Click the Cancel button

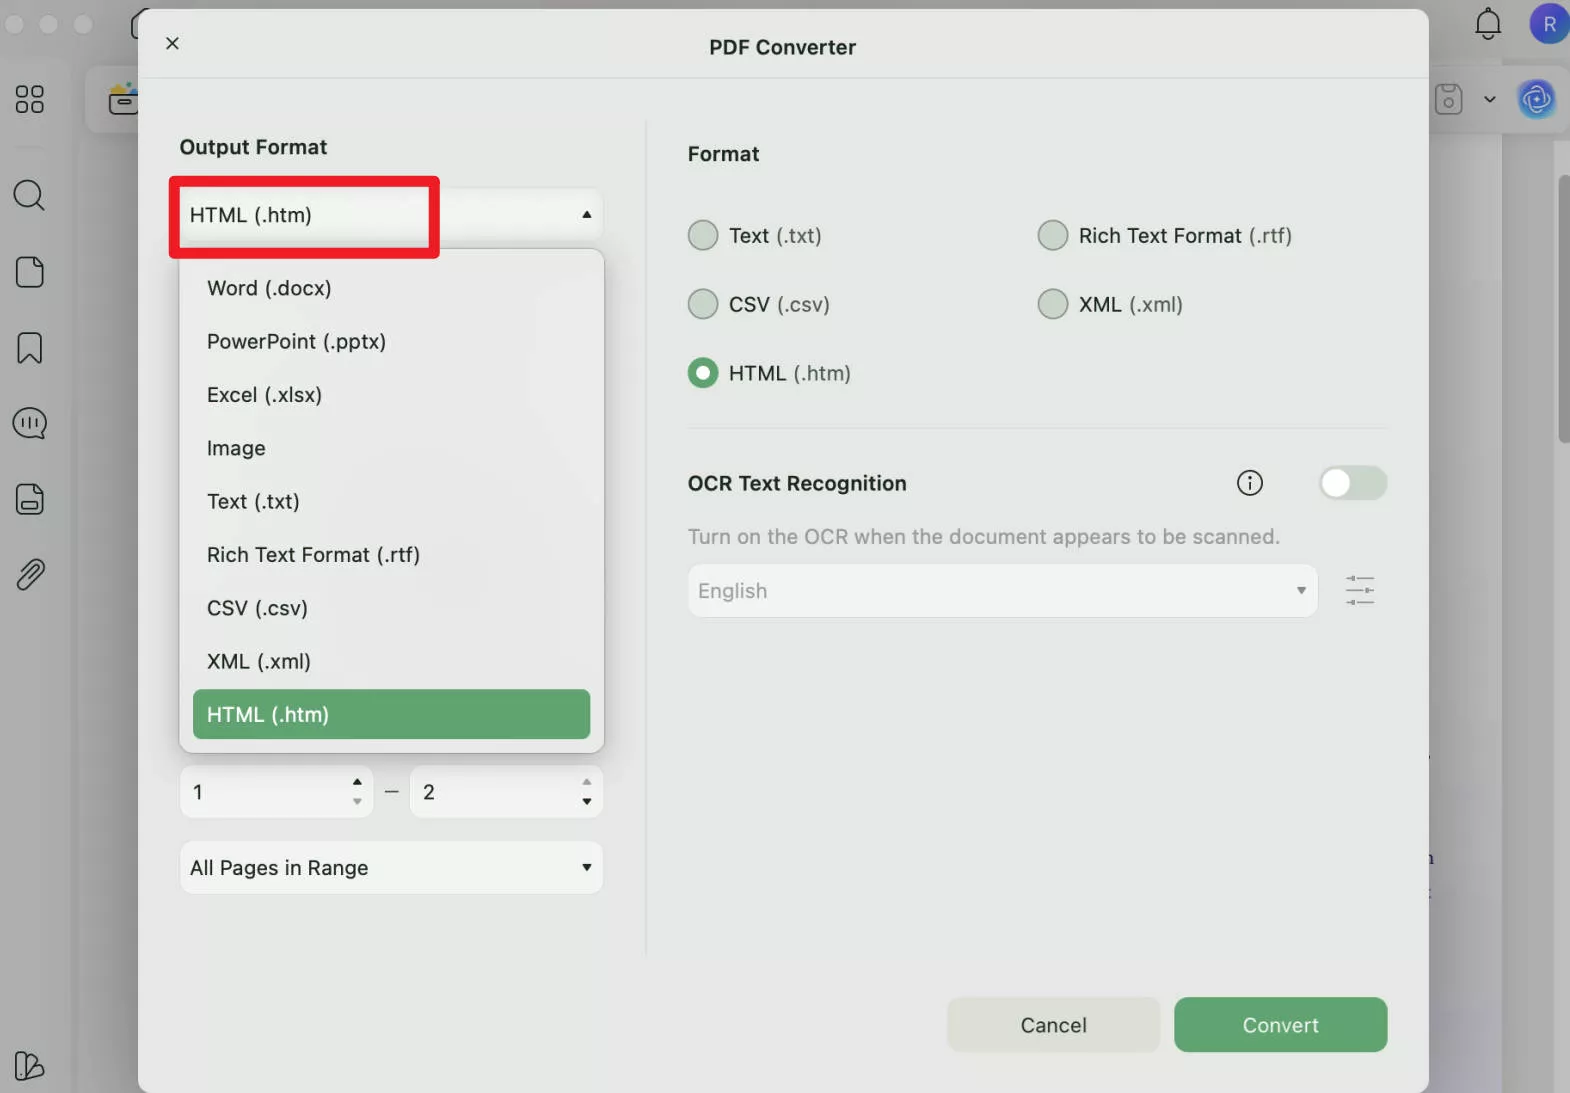(1053, 1025)
